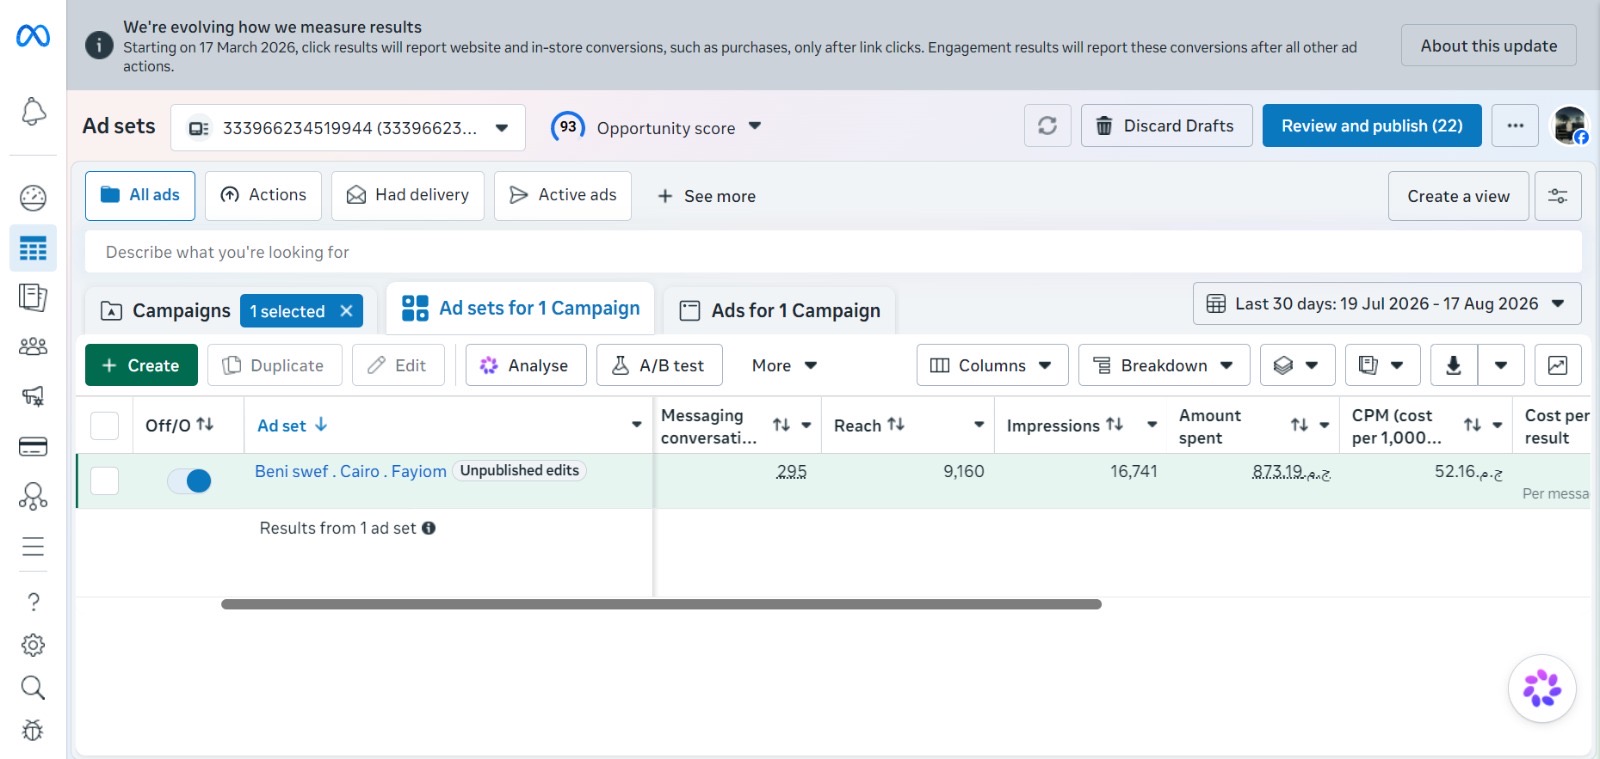Click info icon beside Results from 1 ad set
Screen dimensions: 1600x759
click(428, 528)
